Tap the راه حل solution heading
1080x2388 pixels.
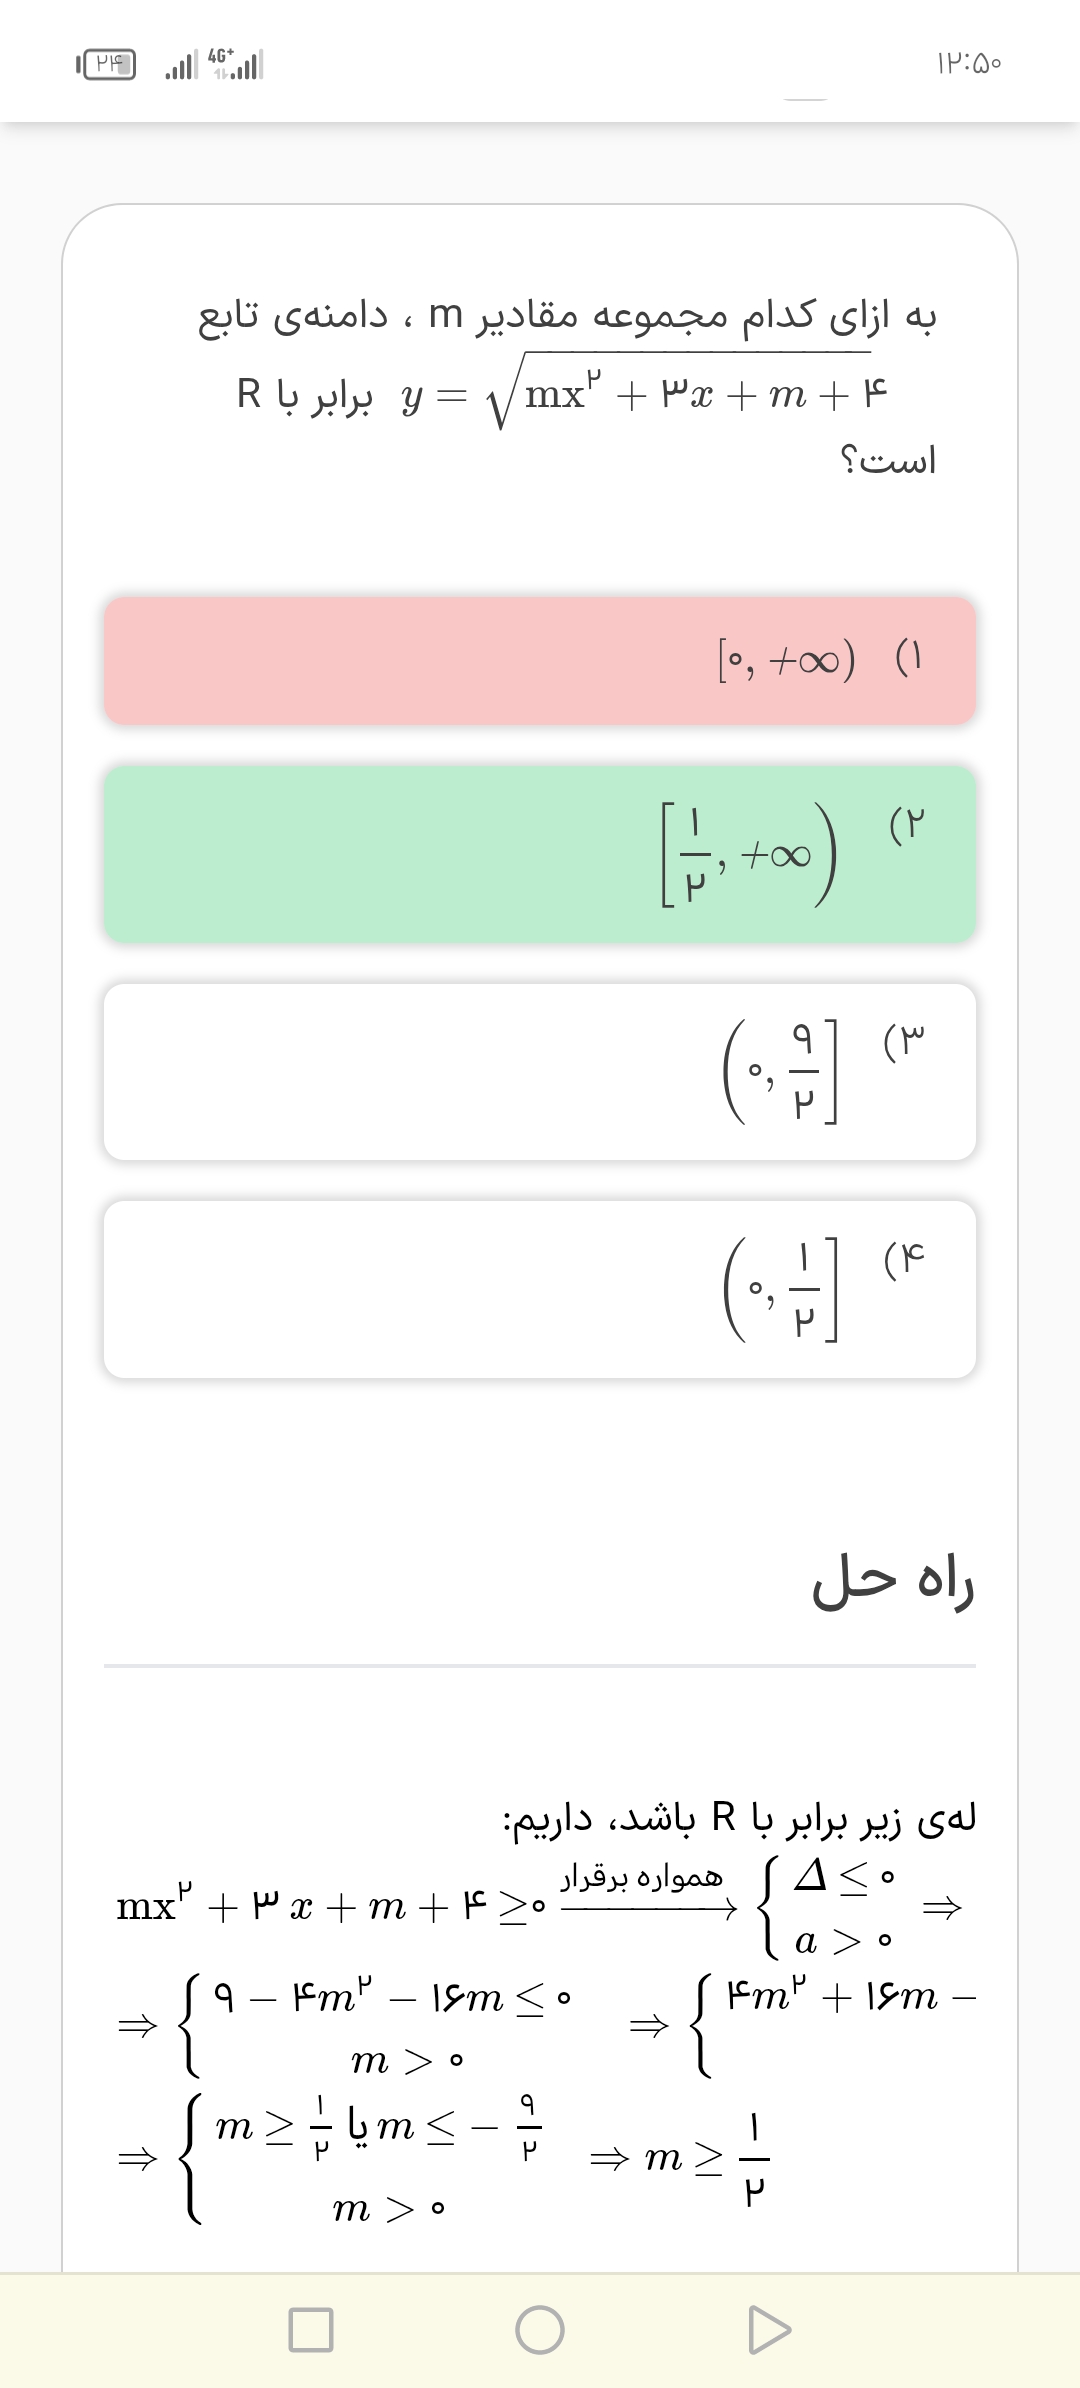[892, 1583]
